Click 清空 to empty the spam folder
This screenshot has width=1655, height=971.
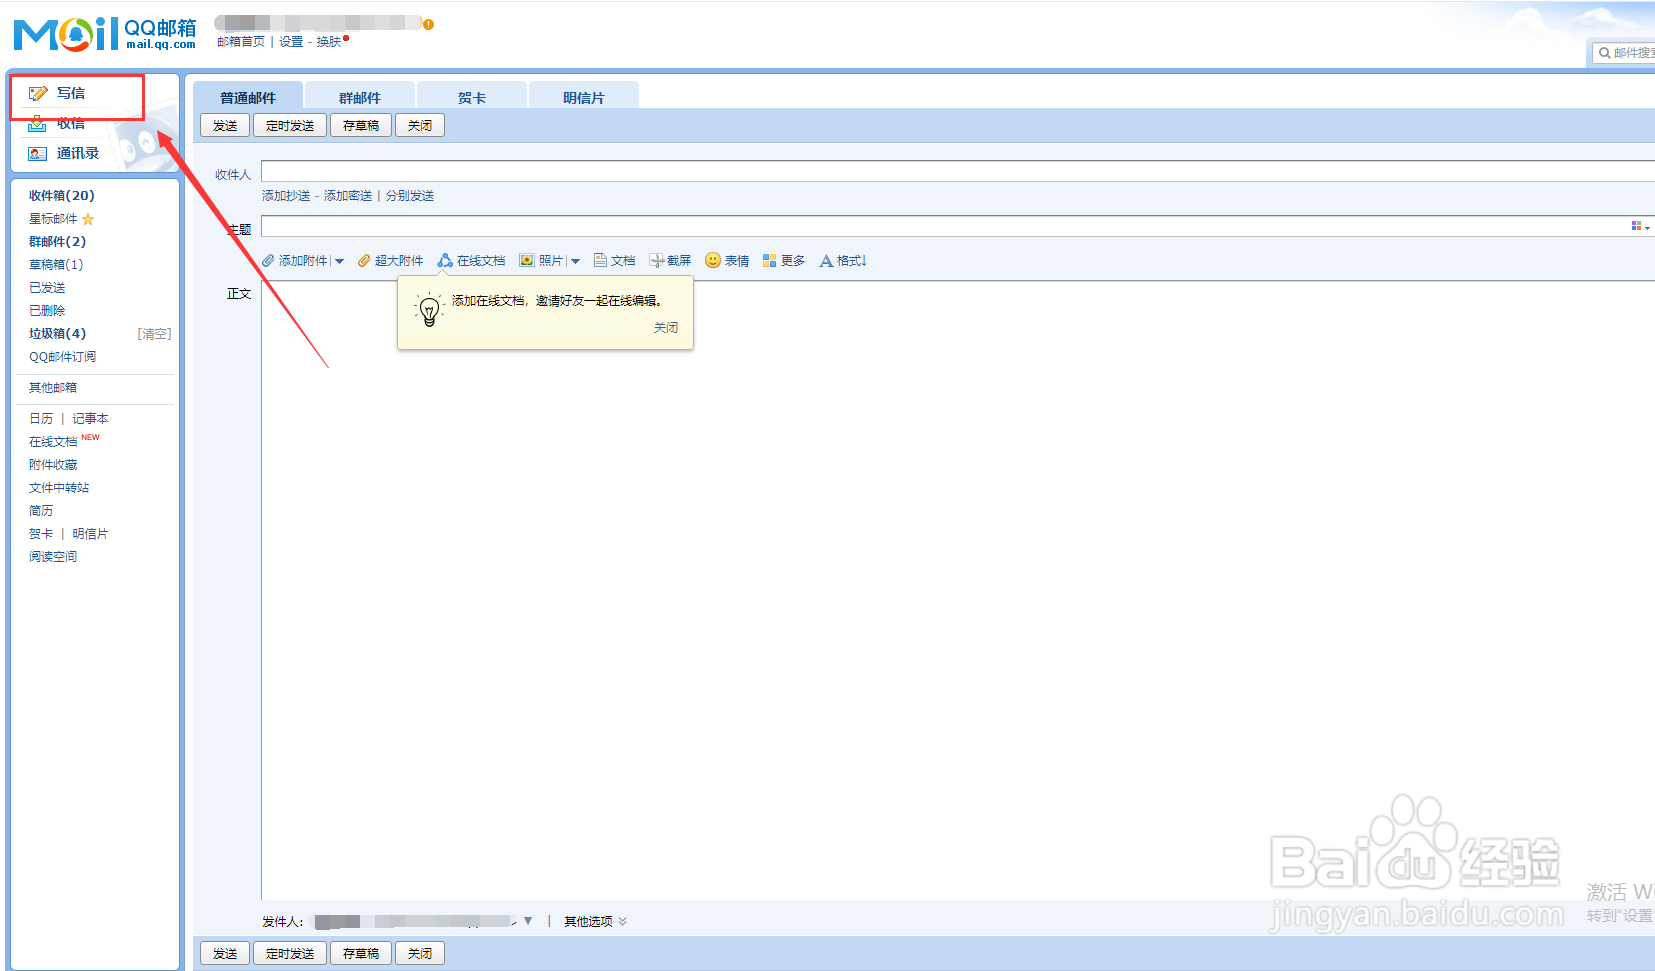[x=154, y=334]
